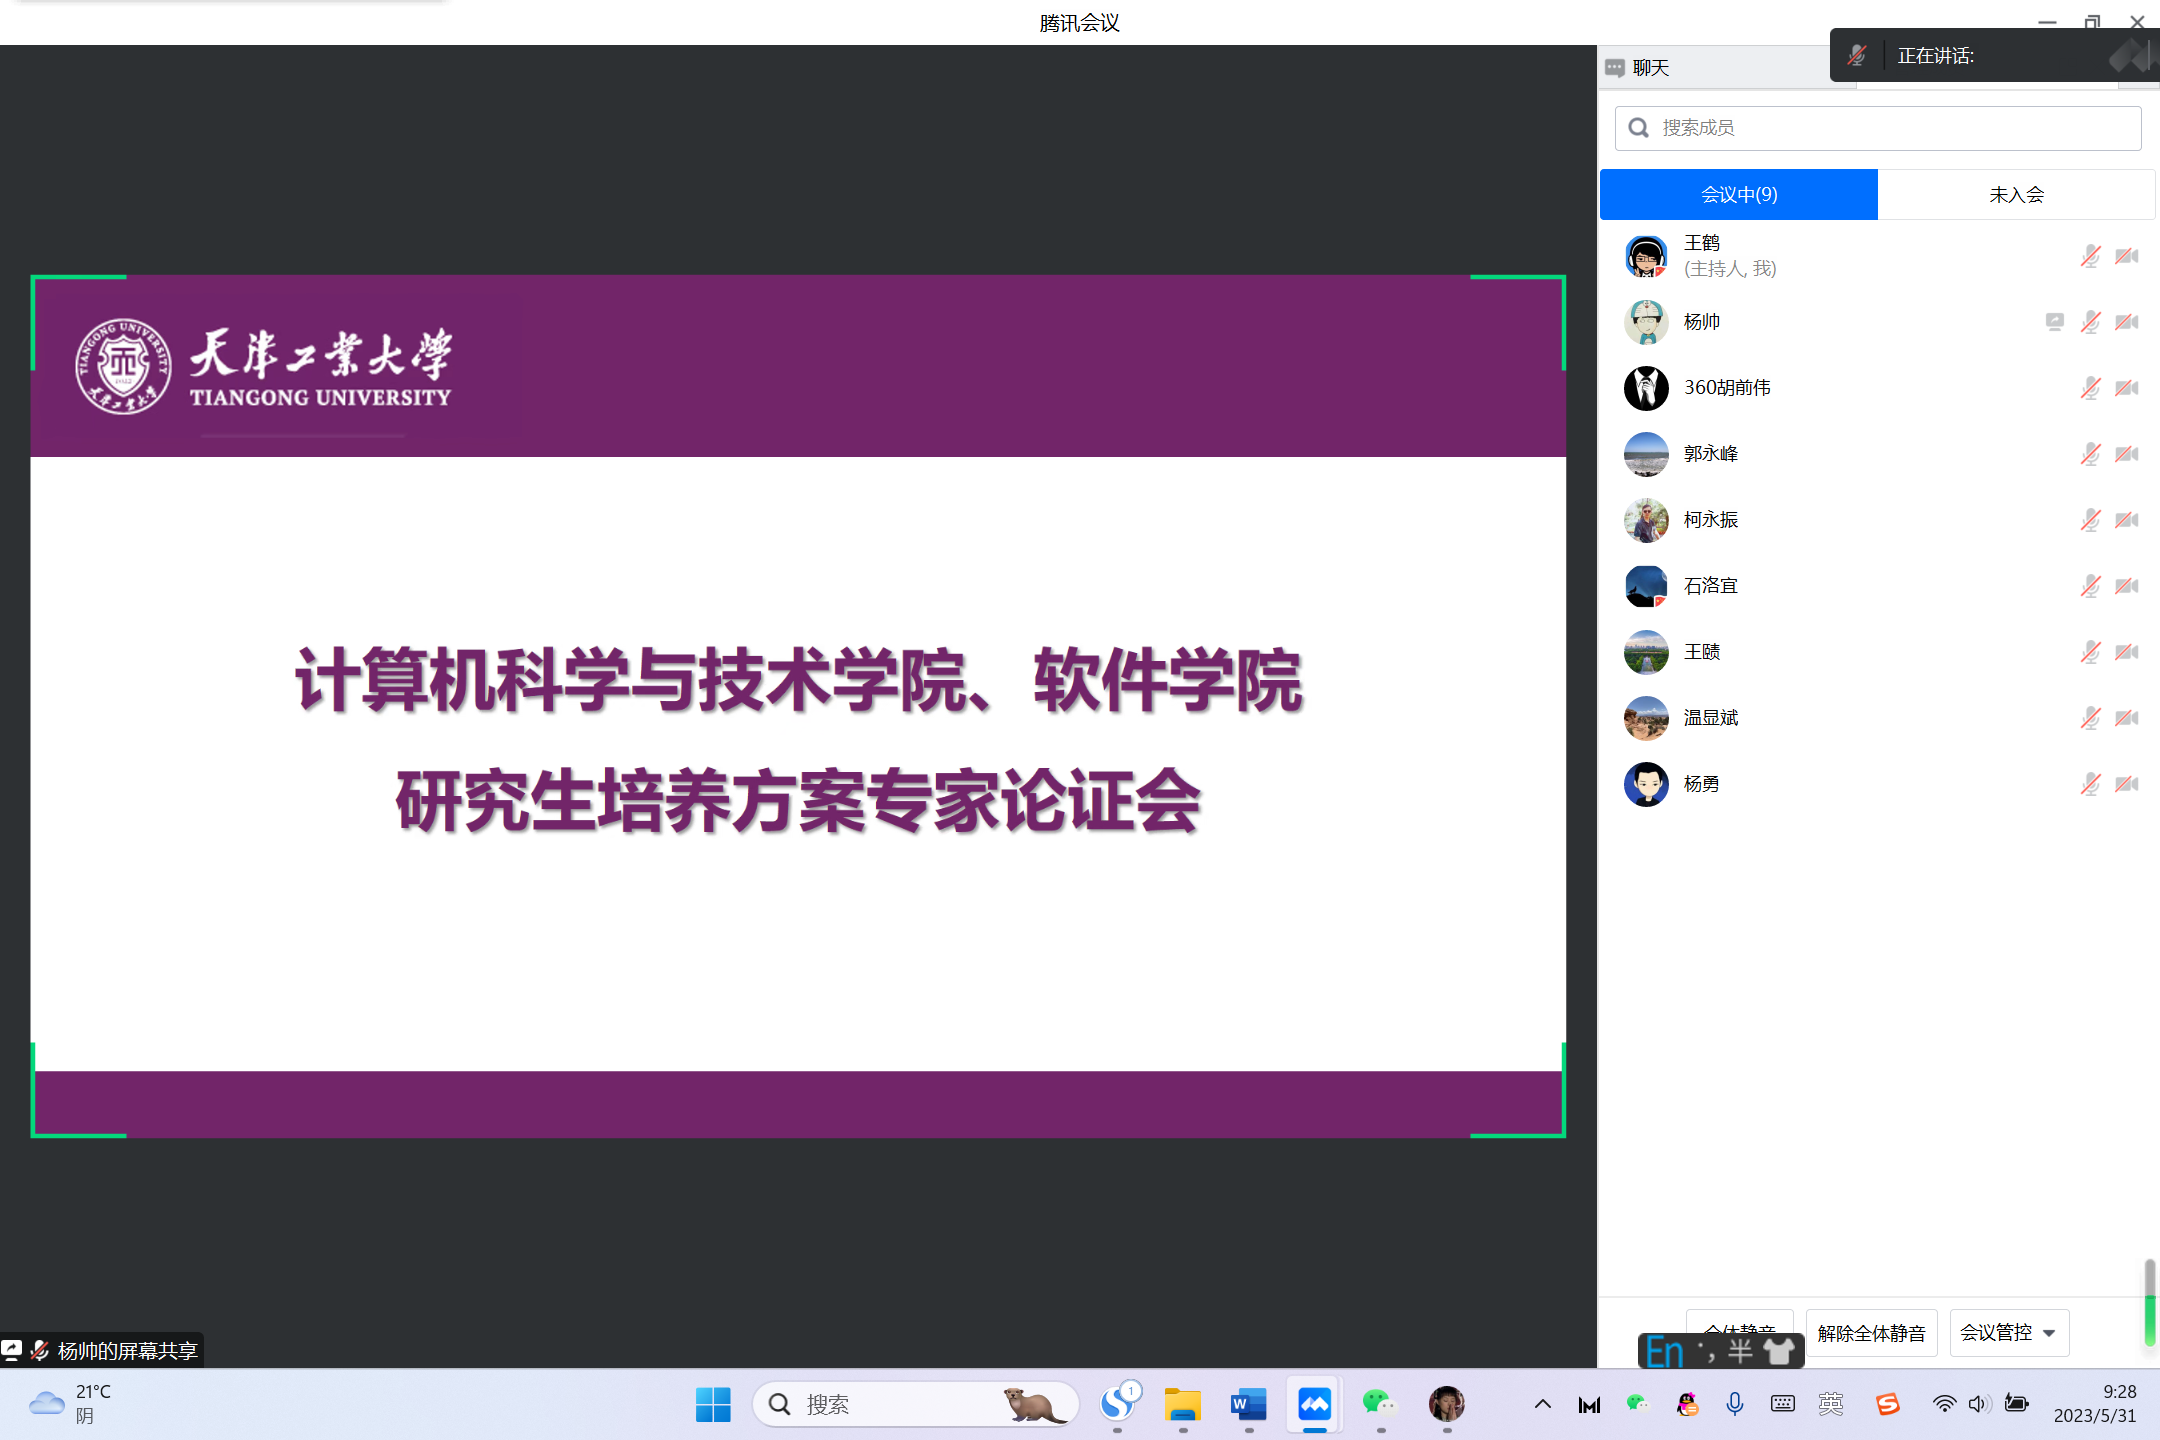The height and width of the screenshot is (1440, 2160).
Task: Click the screen-share indicator icon beside 杨帅
Action: click(2054, 322)
